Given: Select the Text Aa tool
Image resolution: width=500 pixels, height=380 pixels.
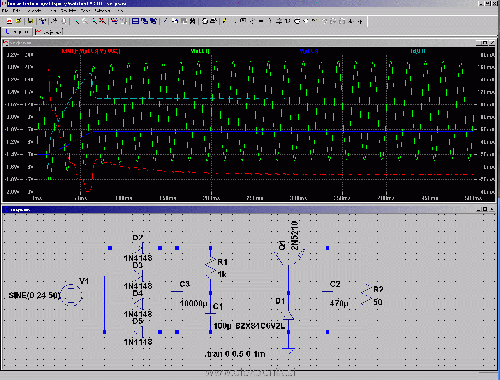Looking at the screenshot, I should click(x=351, y=21).
